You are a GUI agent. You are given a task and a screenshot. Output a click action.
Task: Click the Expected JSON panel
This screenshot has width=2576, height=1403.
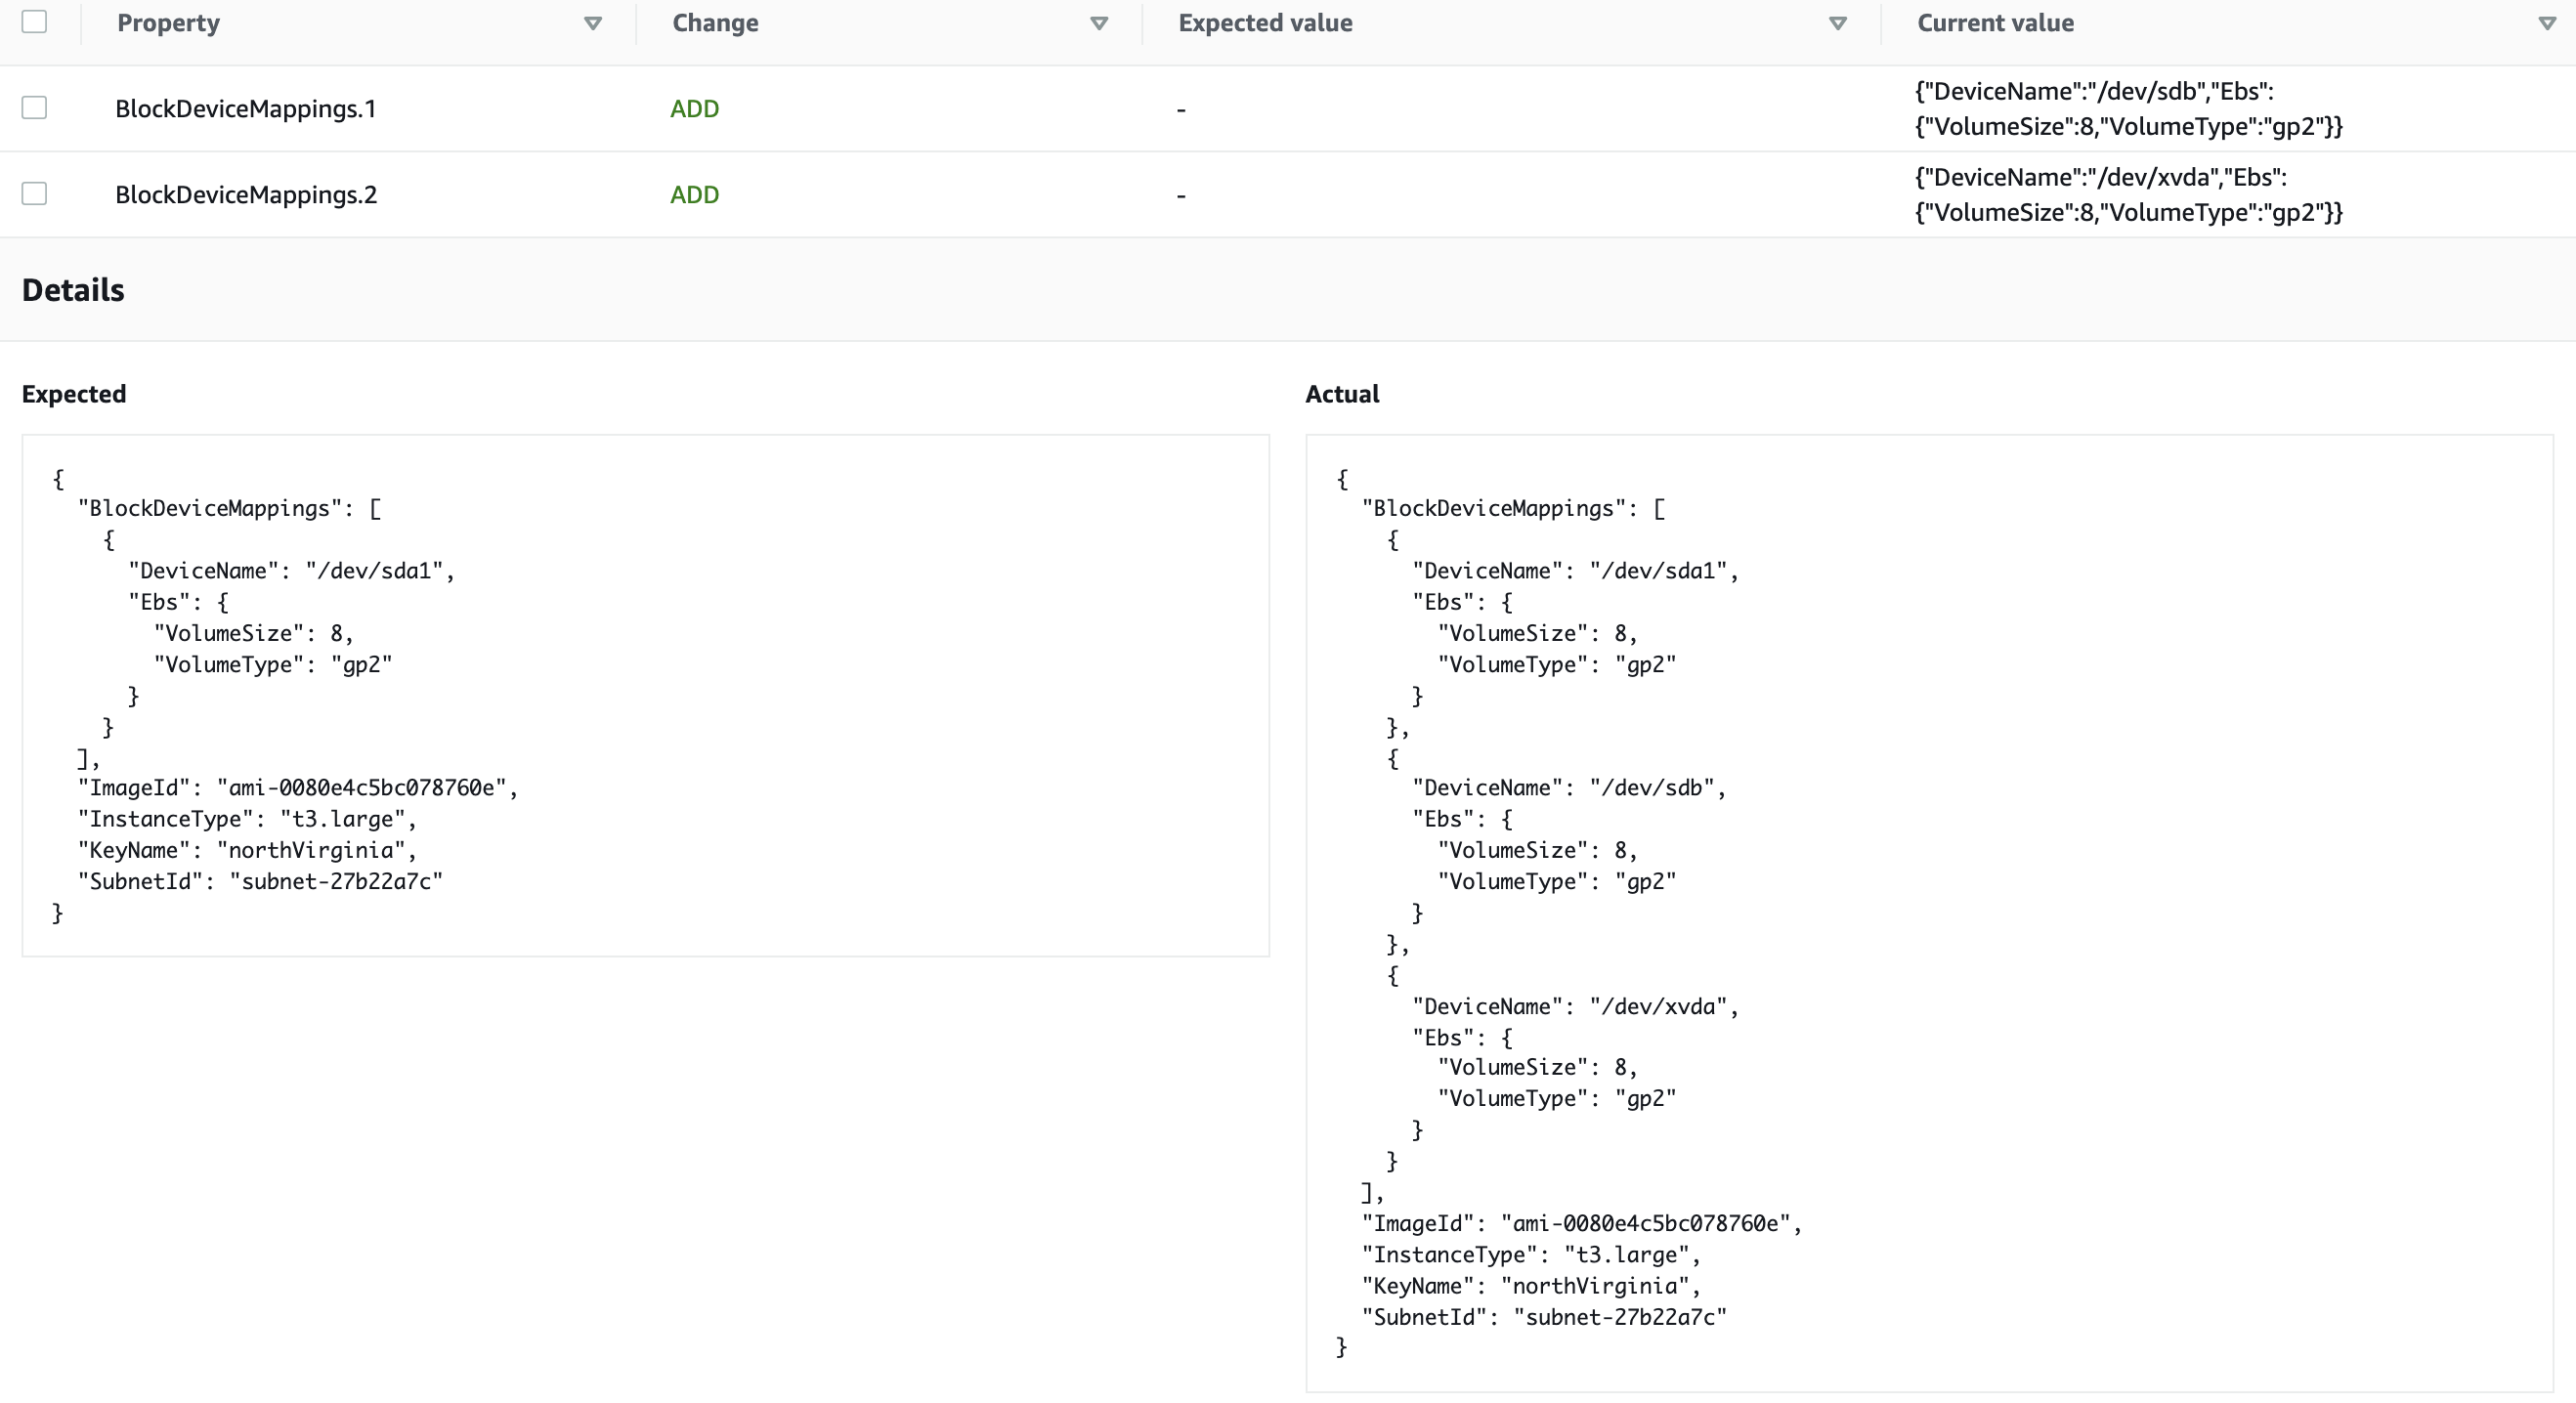tap(645, 694)
